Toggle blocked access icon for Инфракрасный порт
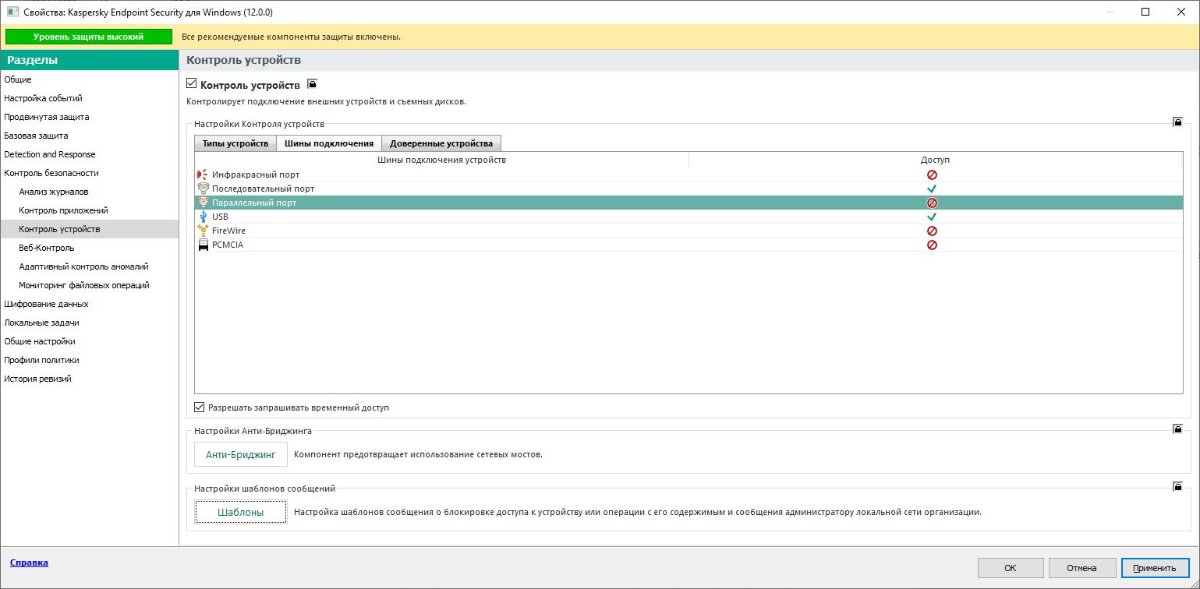The width and height of the screenshot is (1200, 589). coord(932,174)
